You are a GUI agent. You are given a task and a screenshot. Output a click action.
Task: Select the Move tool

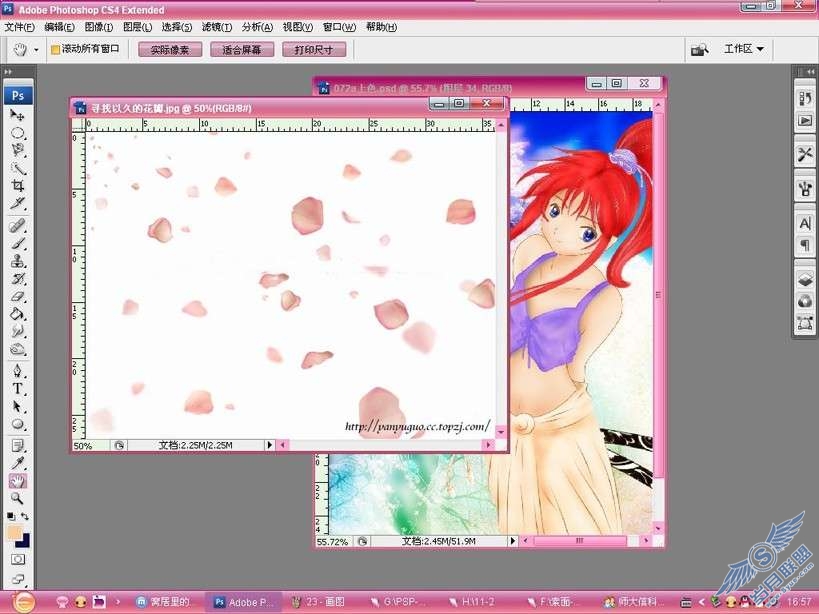tap(17, 114)
